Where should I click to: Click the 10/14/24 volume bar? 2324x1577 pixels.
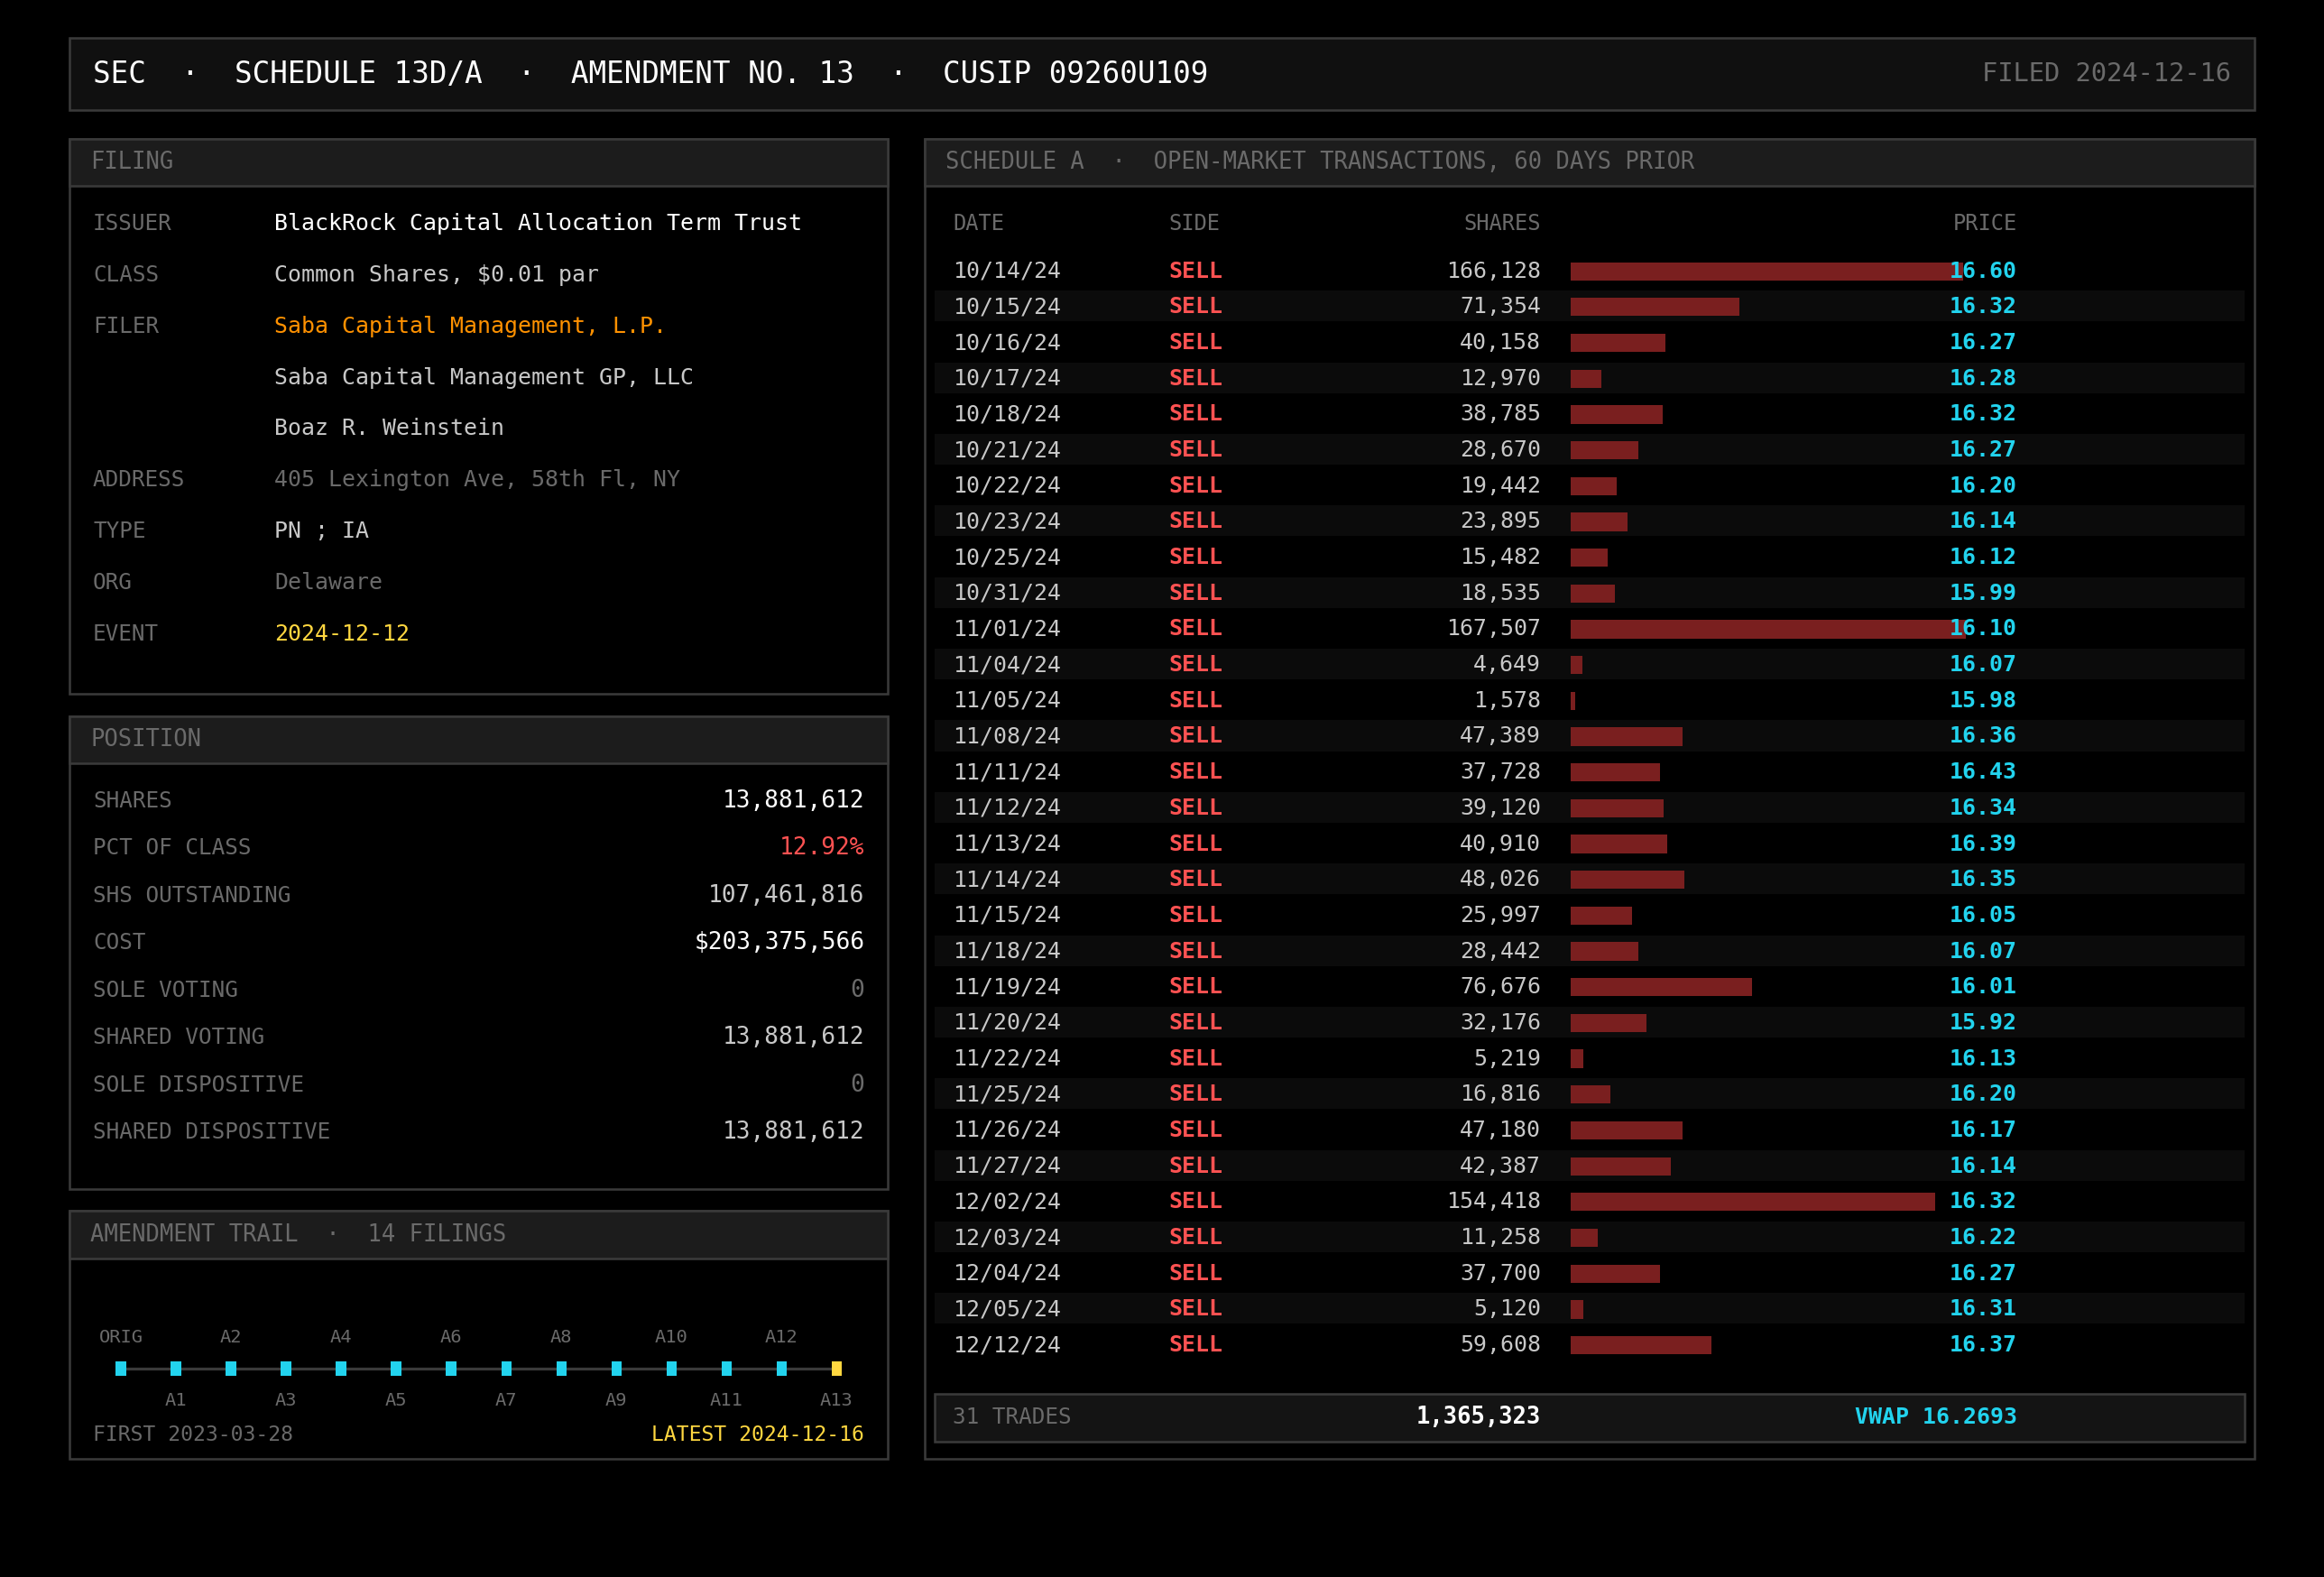[1766, 271]
